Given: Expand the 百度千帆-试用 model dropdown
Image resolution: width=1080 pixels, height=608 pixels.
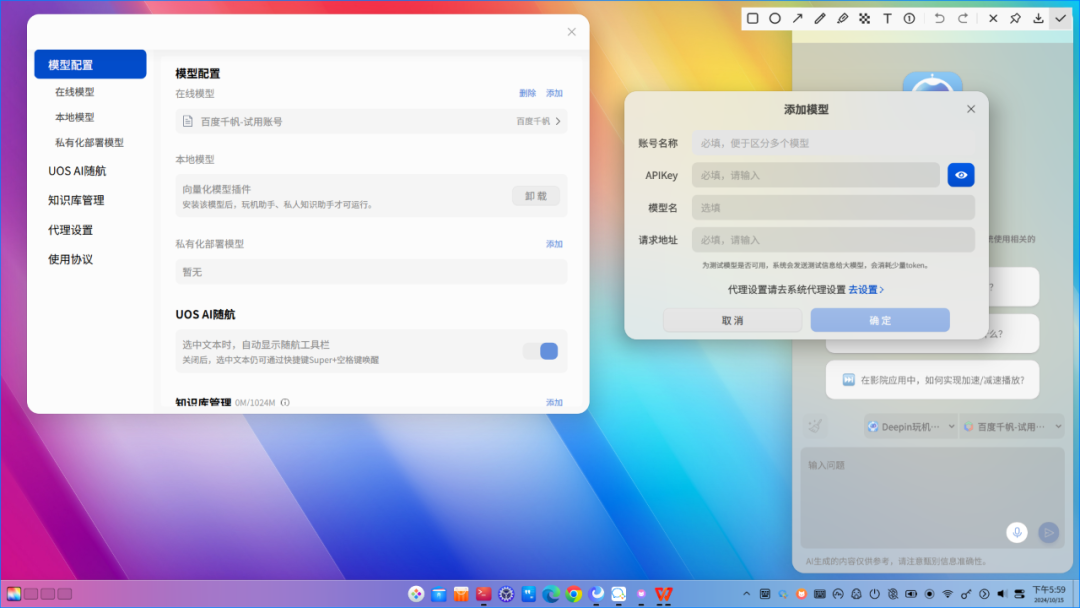Looking at the screenshot, I should pyautogui.click(x=1012, y=427).
